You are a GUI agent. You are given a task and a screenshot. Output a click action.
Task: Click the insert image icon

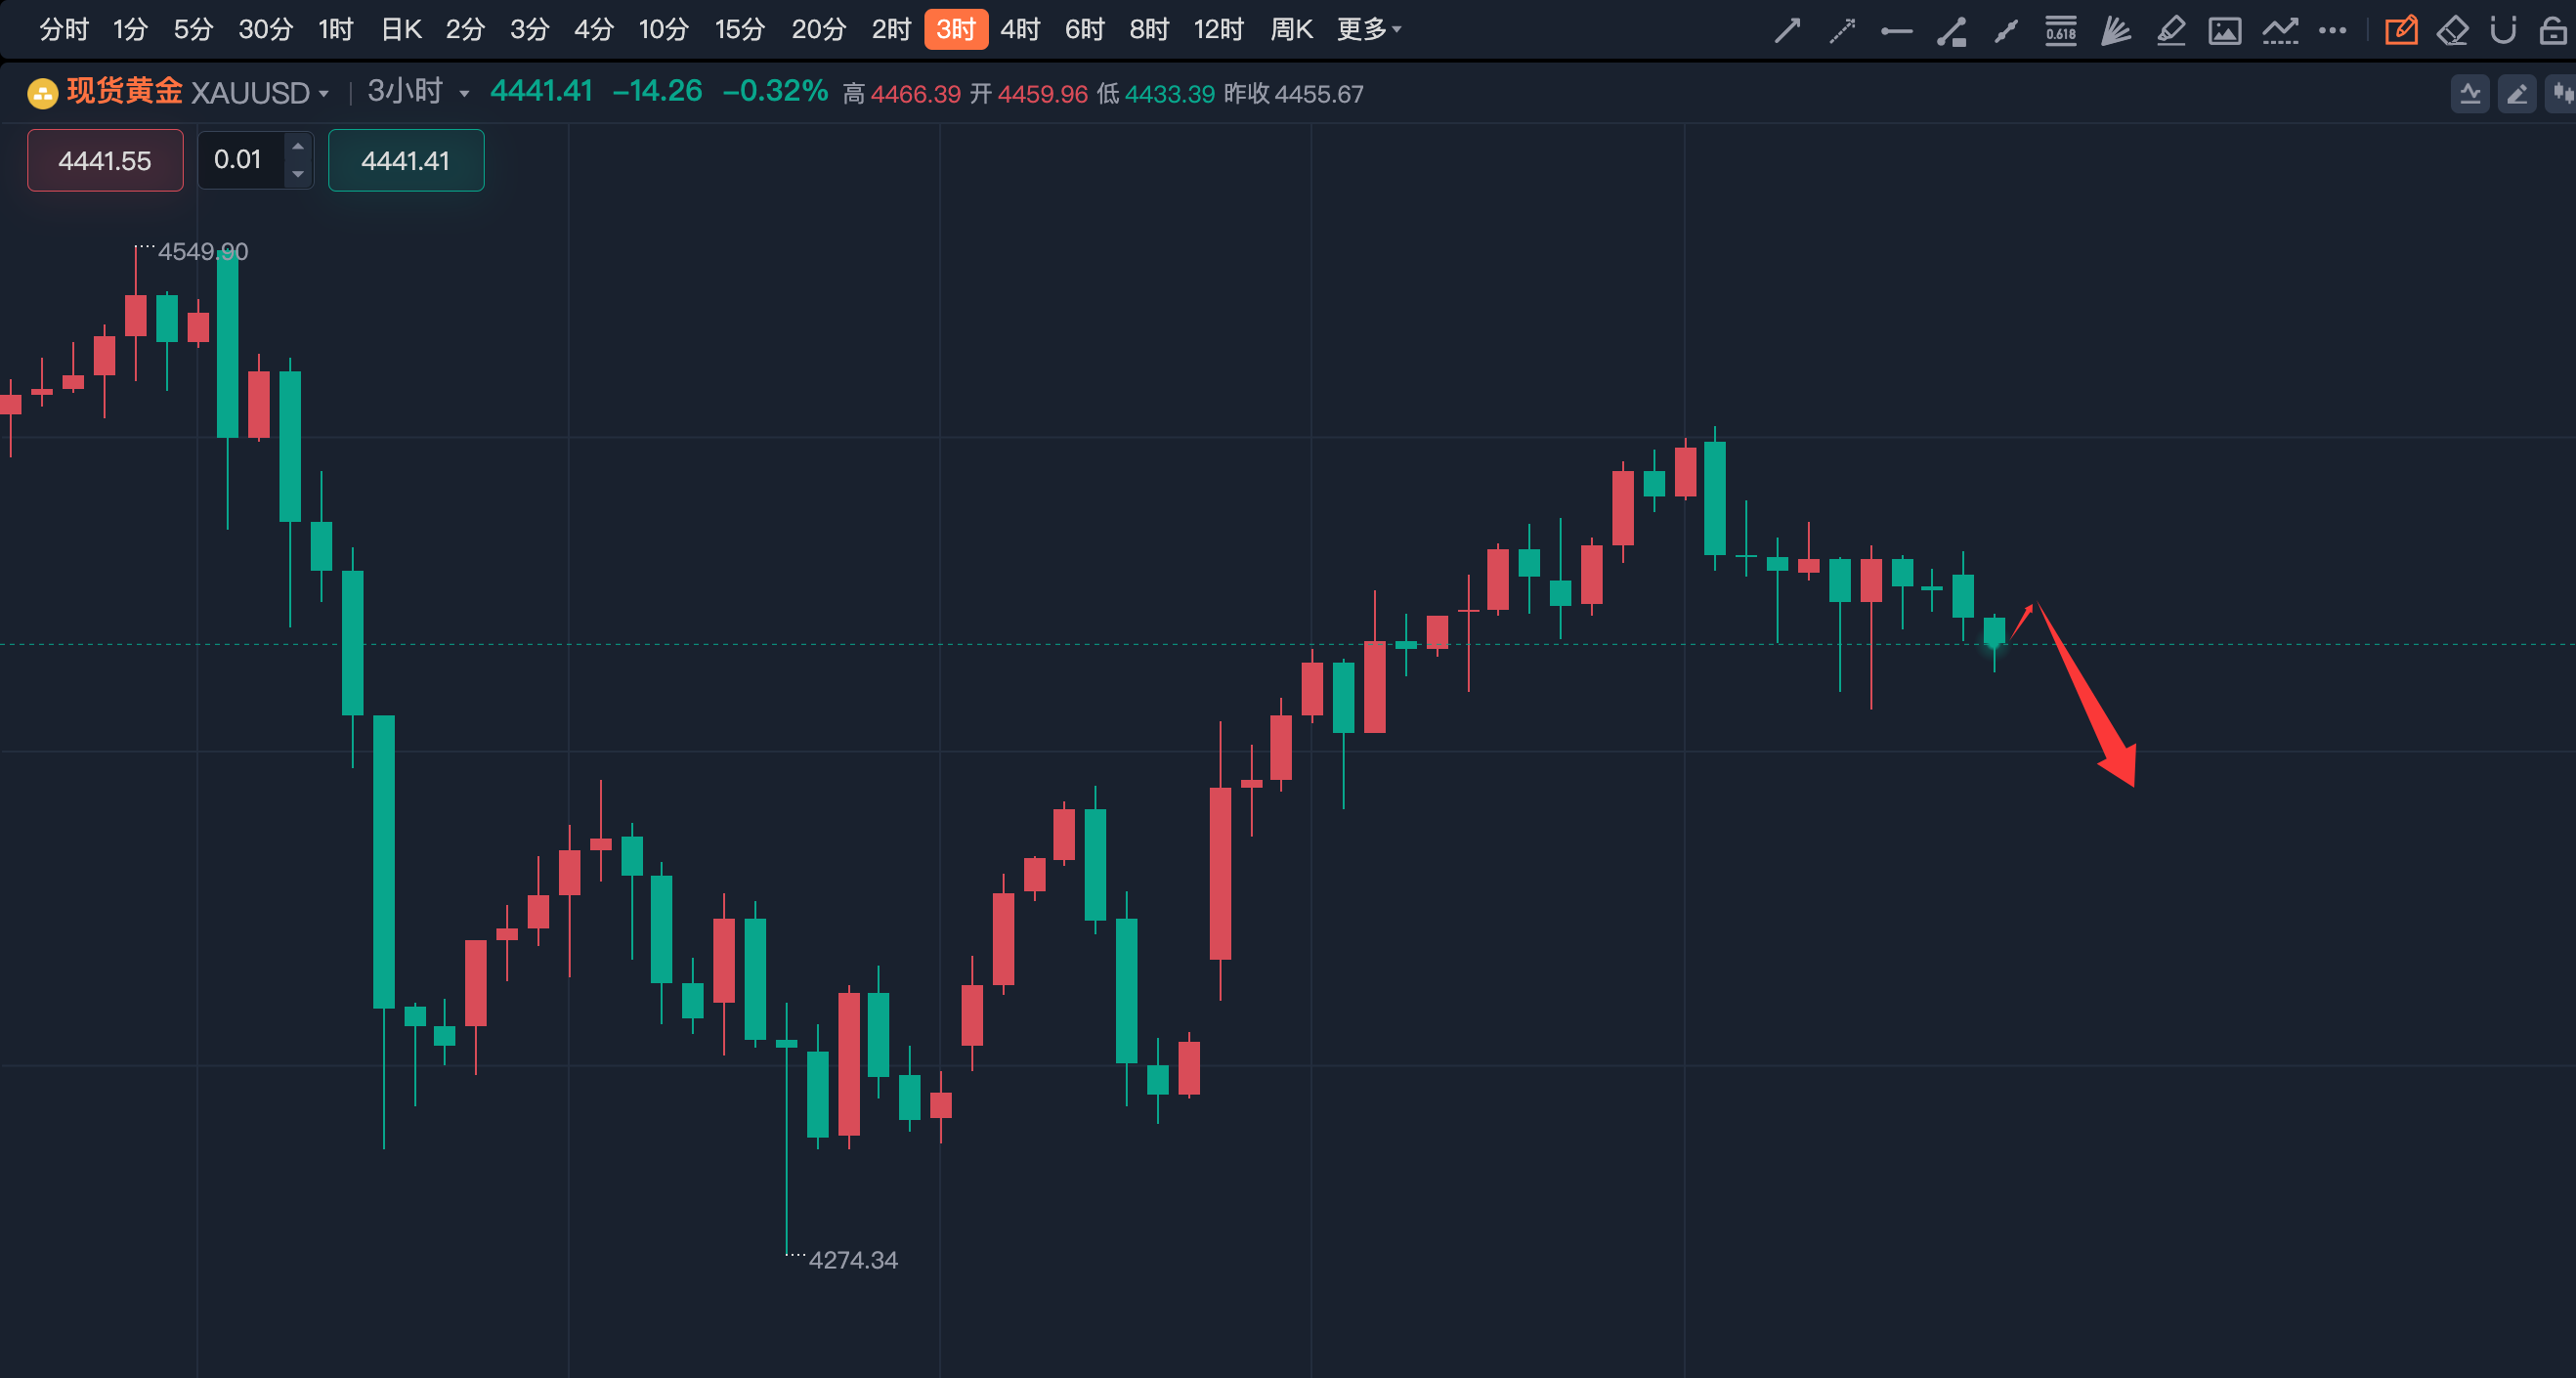pyautogui.click(x=2224, y=30)
